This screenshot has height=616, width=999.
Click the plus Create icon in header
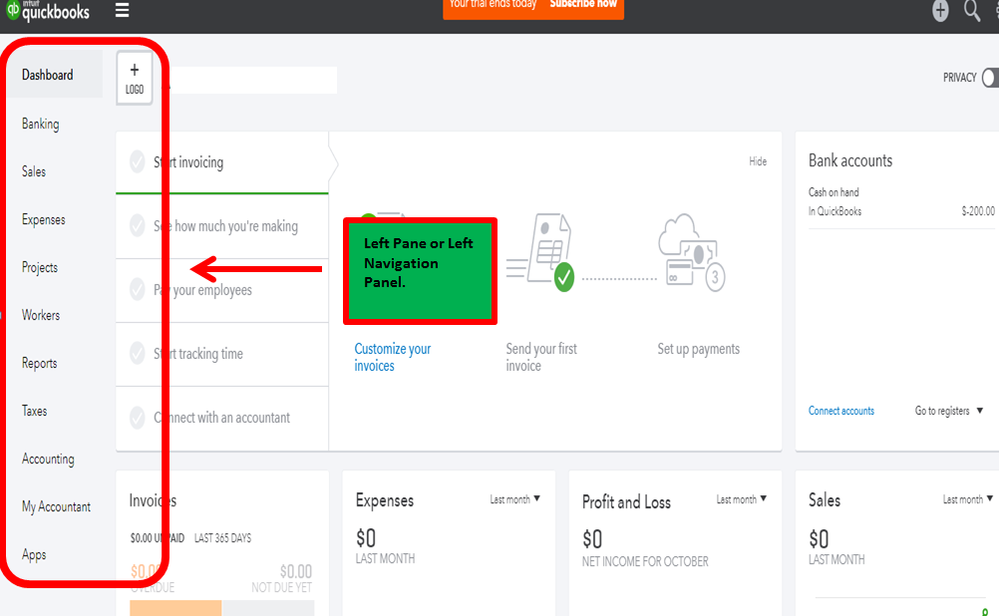pyautogui.click(x=940, y=10)
